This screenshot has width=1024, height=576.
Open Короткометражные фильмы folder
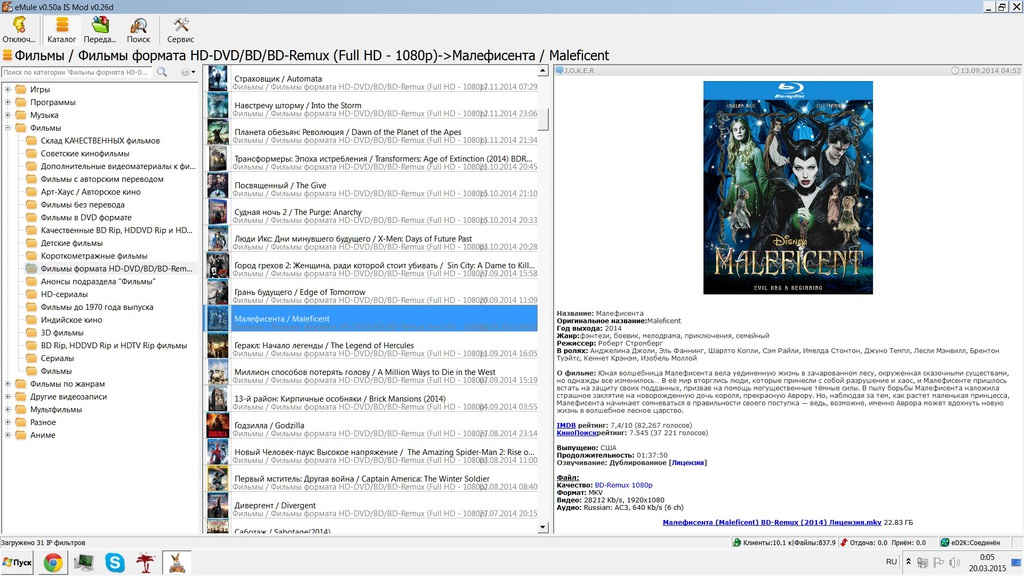[x=87, y=256]
